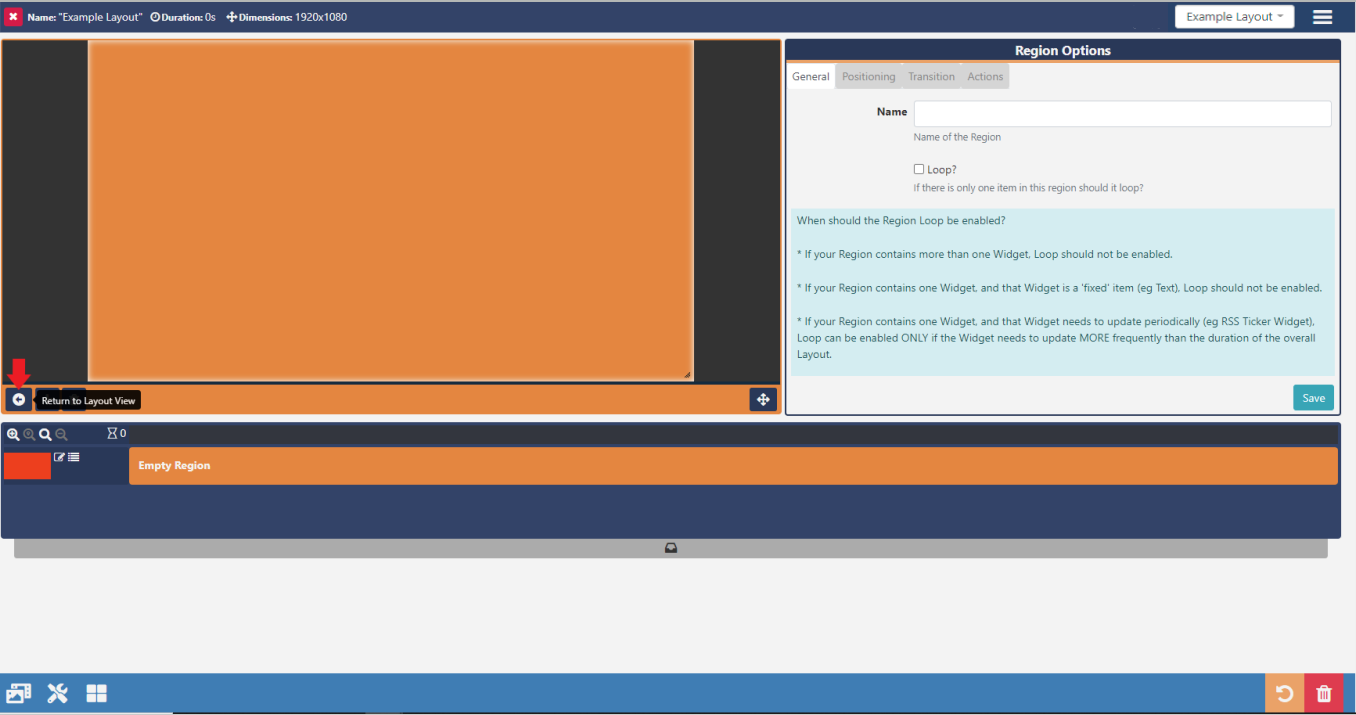The width and height of the screenshot is (1356, 715).
Task: Switch to the Transition tab
Action: [931, 77]
